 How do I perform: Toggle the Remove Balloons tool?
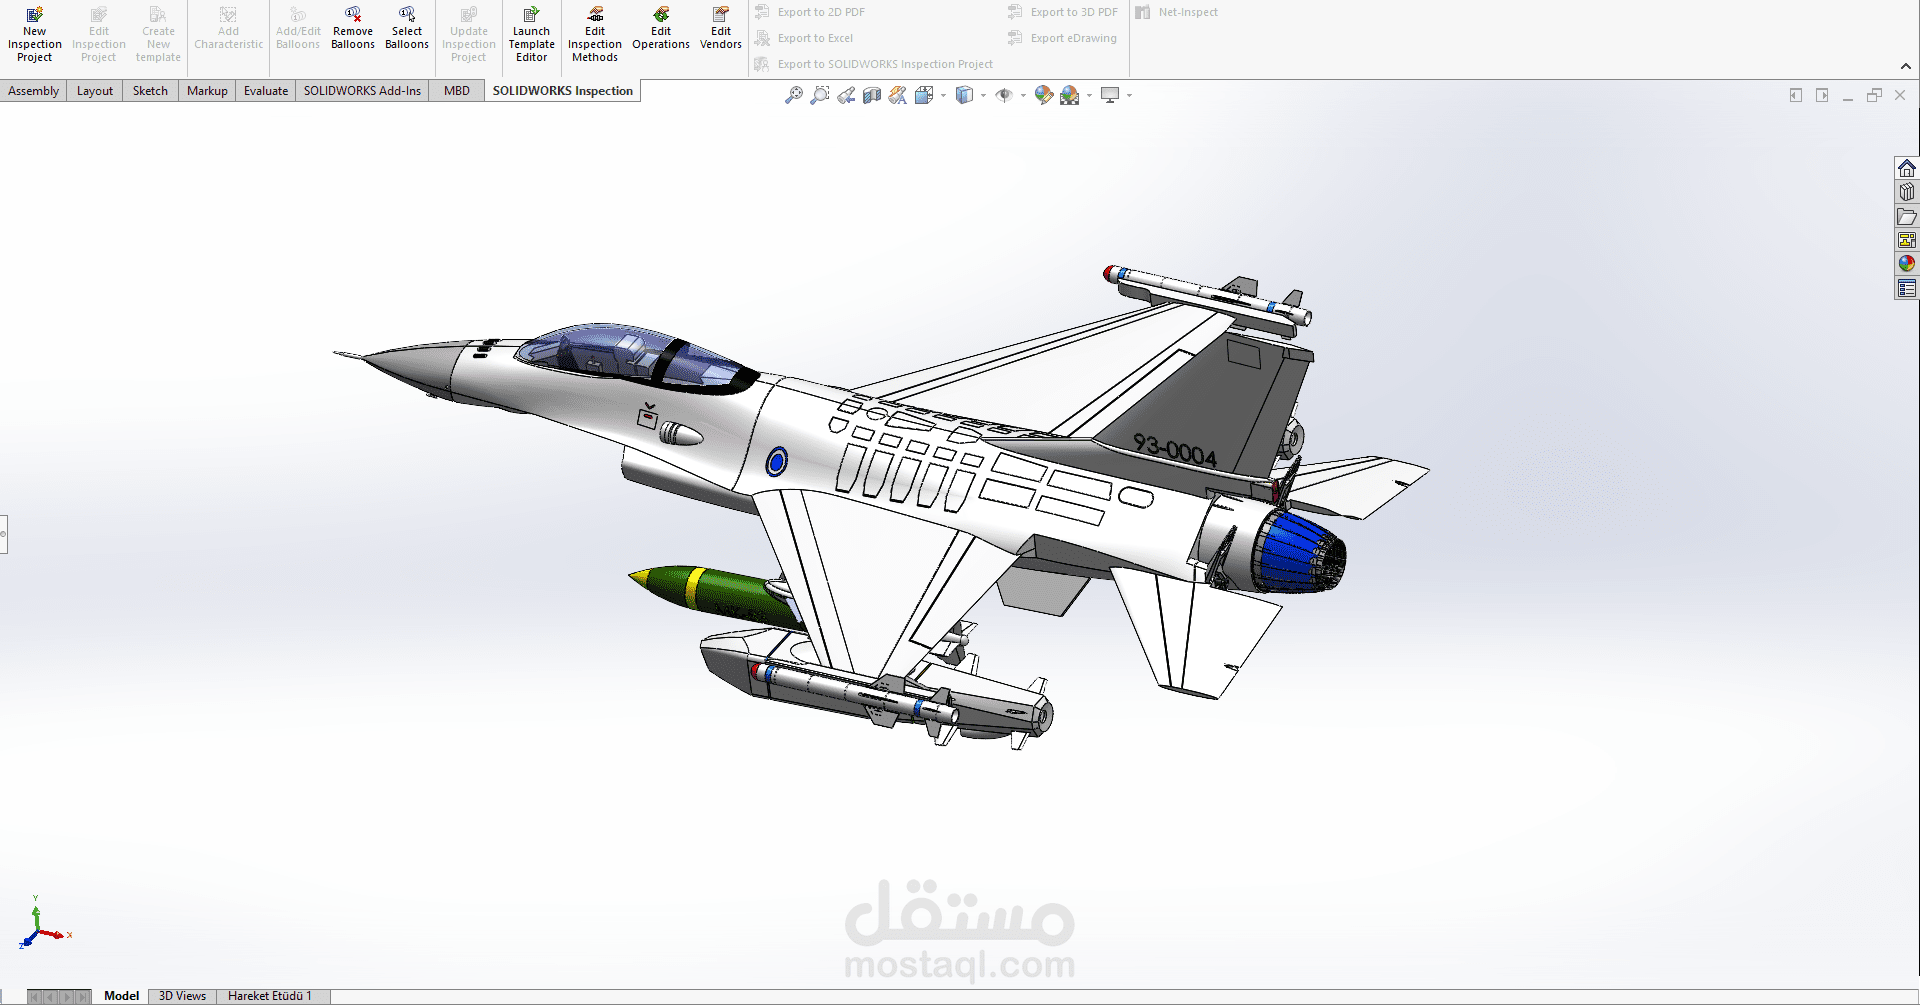click(x=352, y=30)
